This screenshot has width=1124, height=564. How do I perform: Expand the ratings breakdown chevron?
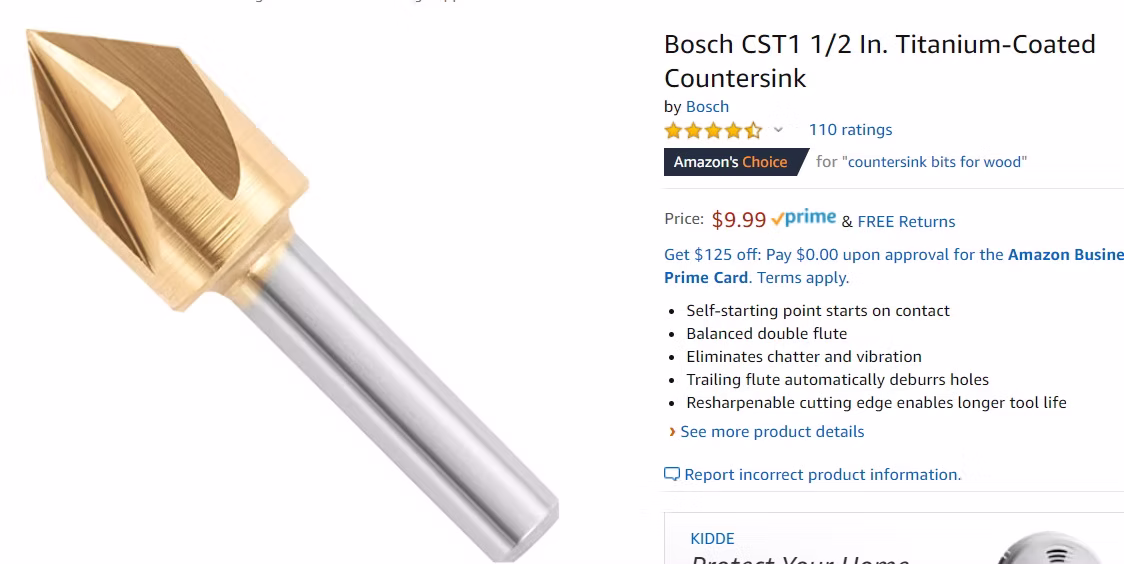(x=778, y=130)
